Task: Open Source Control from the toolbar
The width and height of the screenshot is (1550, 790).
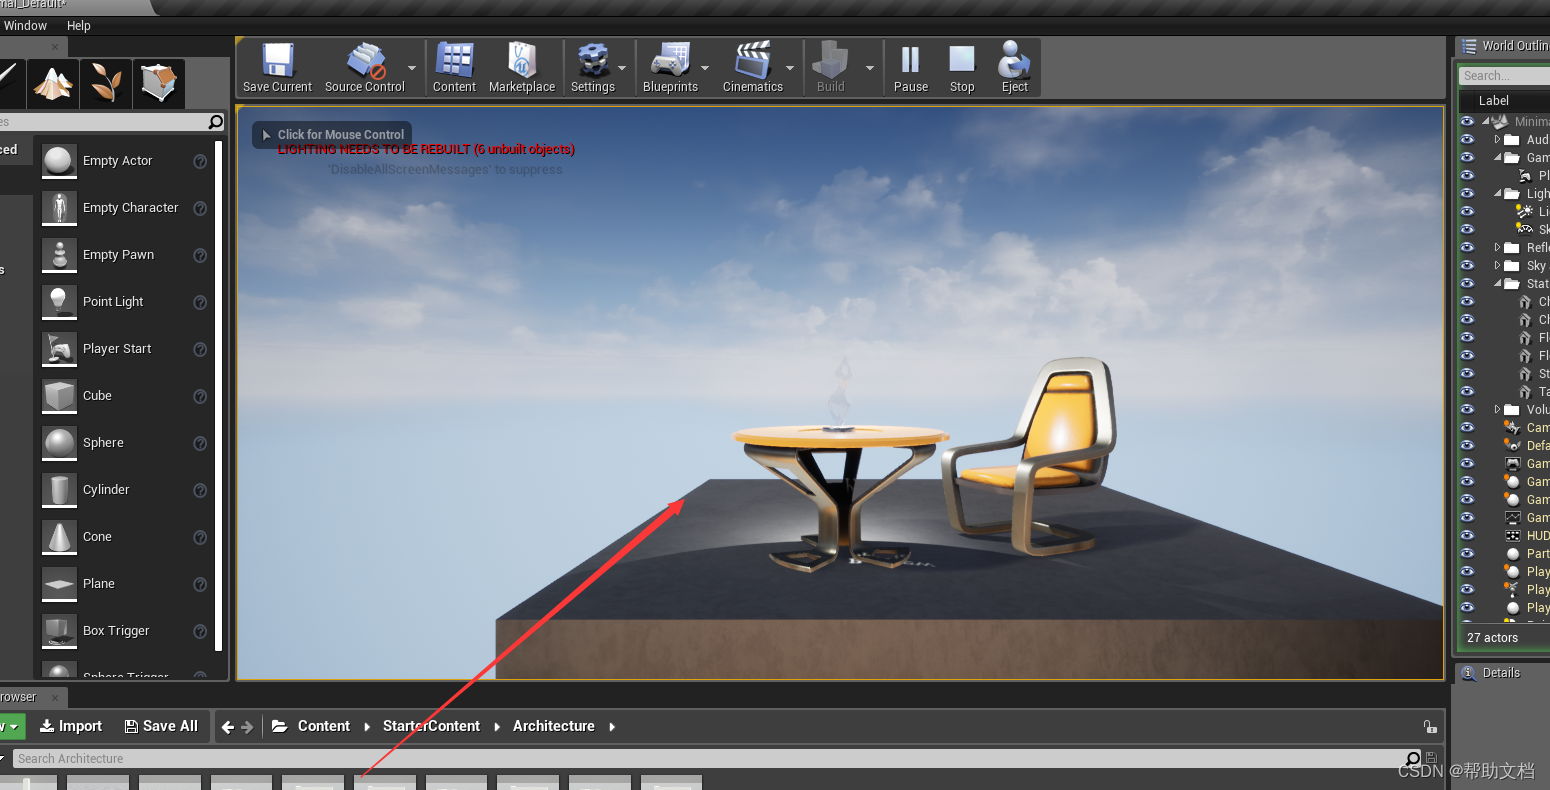Action: pos(364,68)
